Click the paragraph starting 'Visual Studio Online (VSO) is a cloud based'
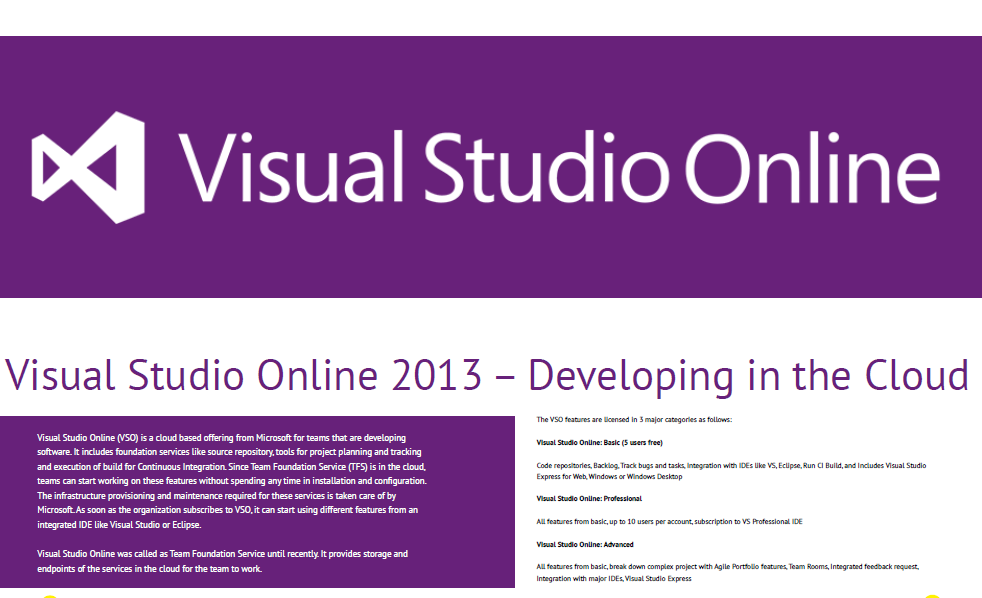 pos(232,481)
